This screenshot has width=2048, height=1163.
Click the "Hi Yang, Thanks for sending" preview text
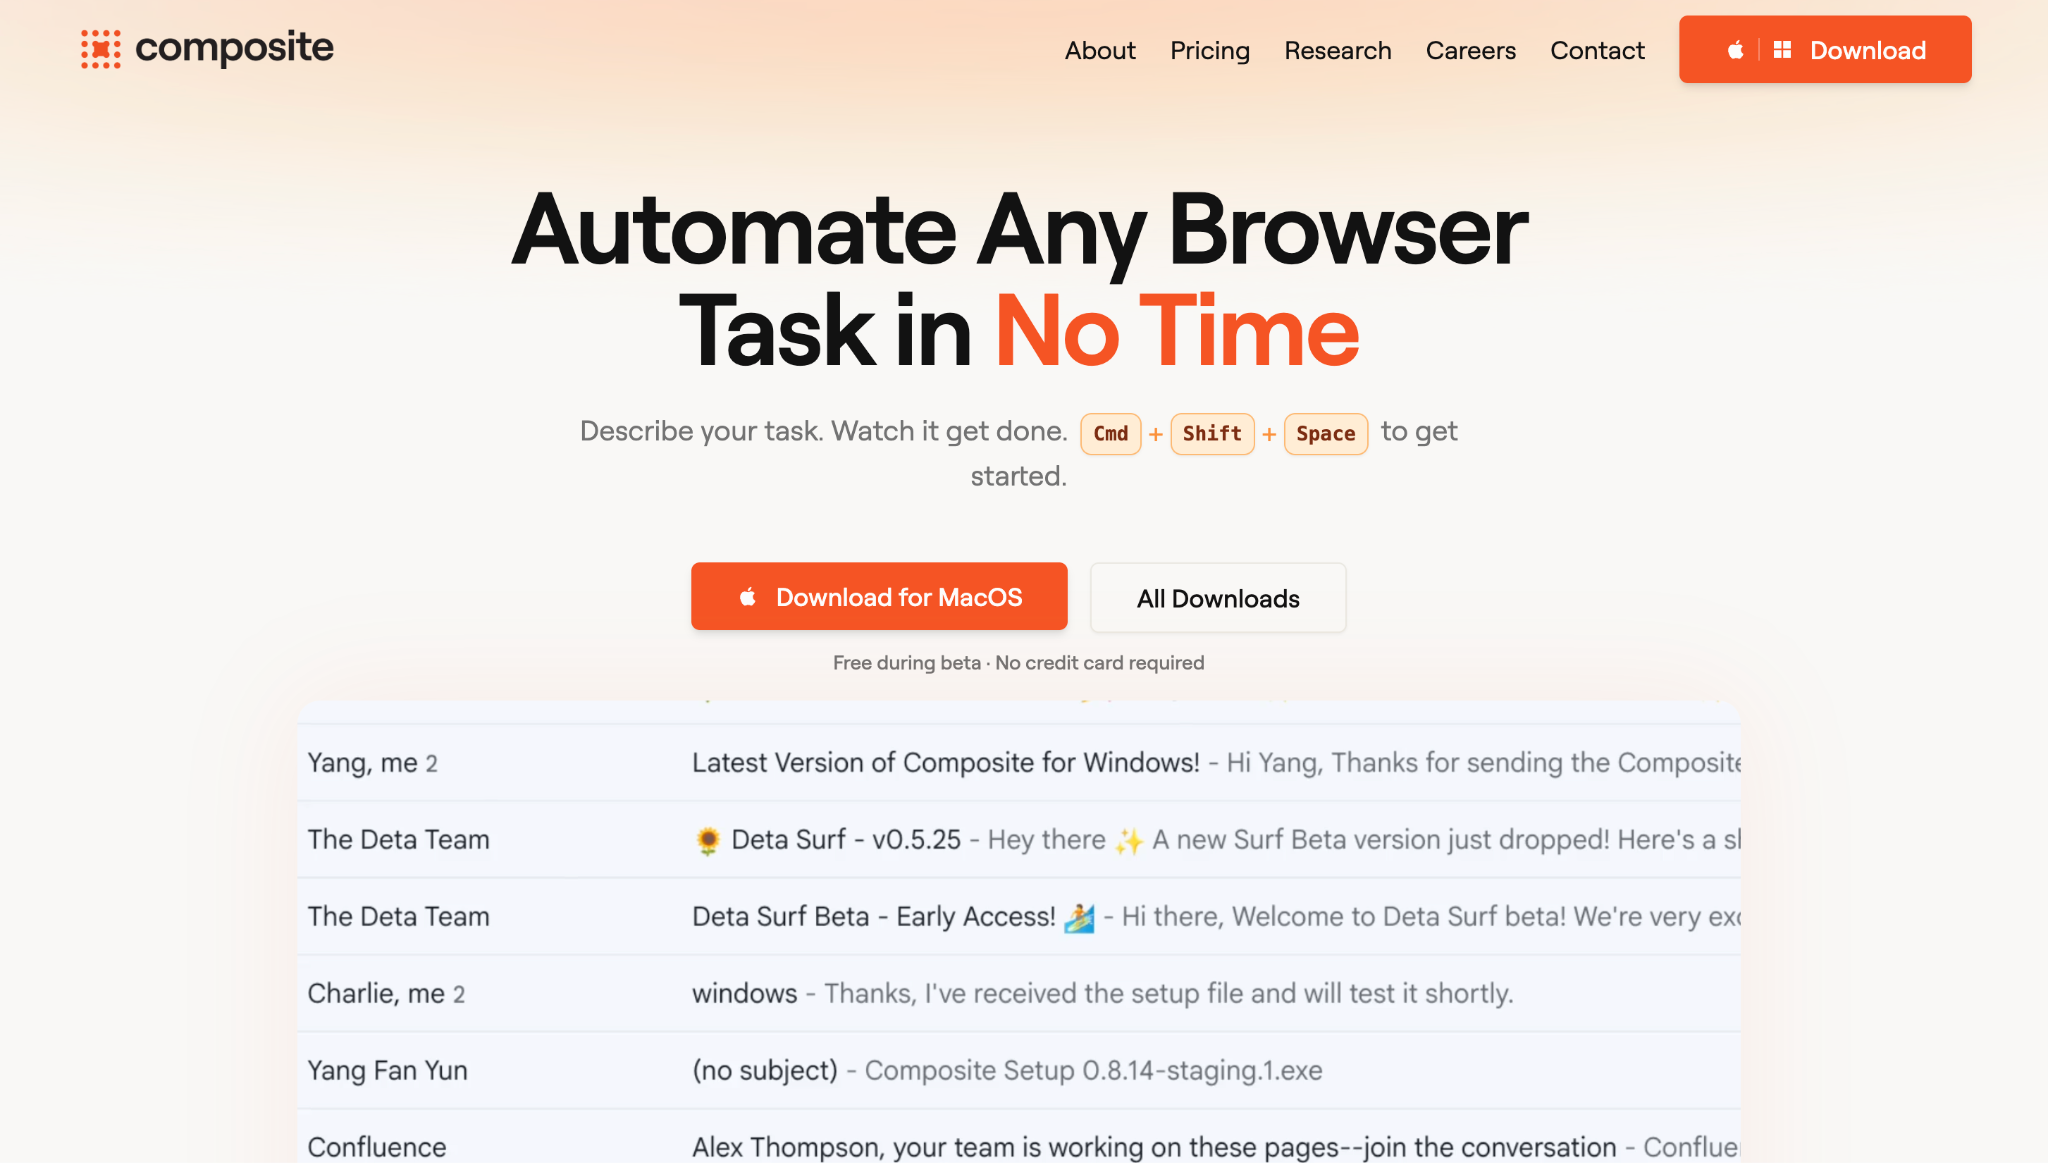1484,763
